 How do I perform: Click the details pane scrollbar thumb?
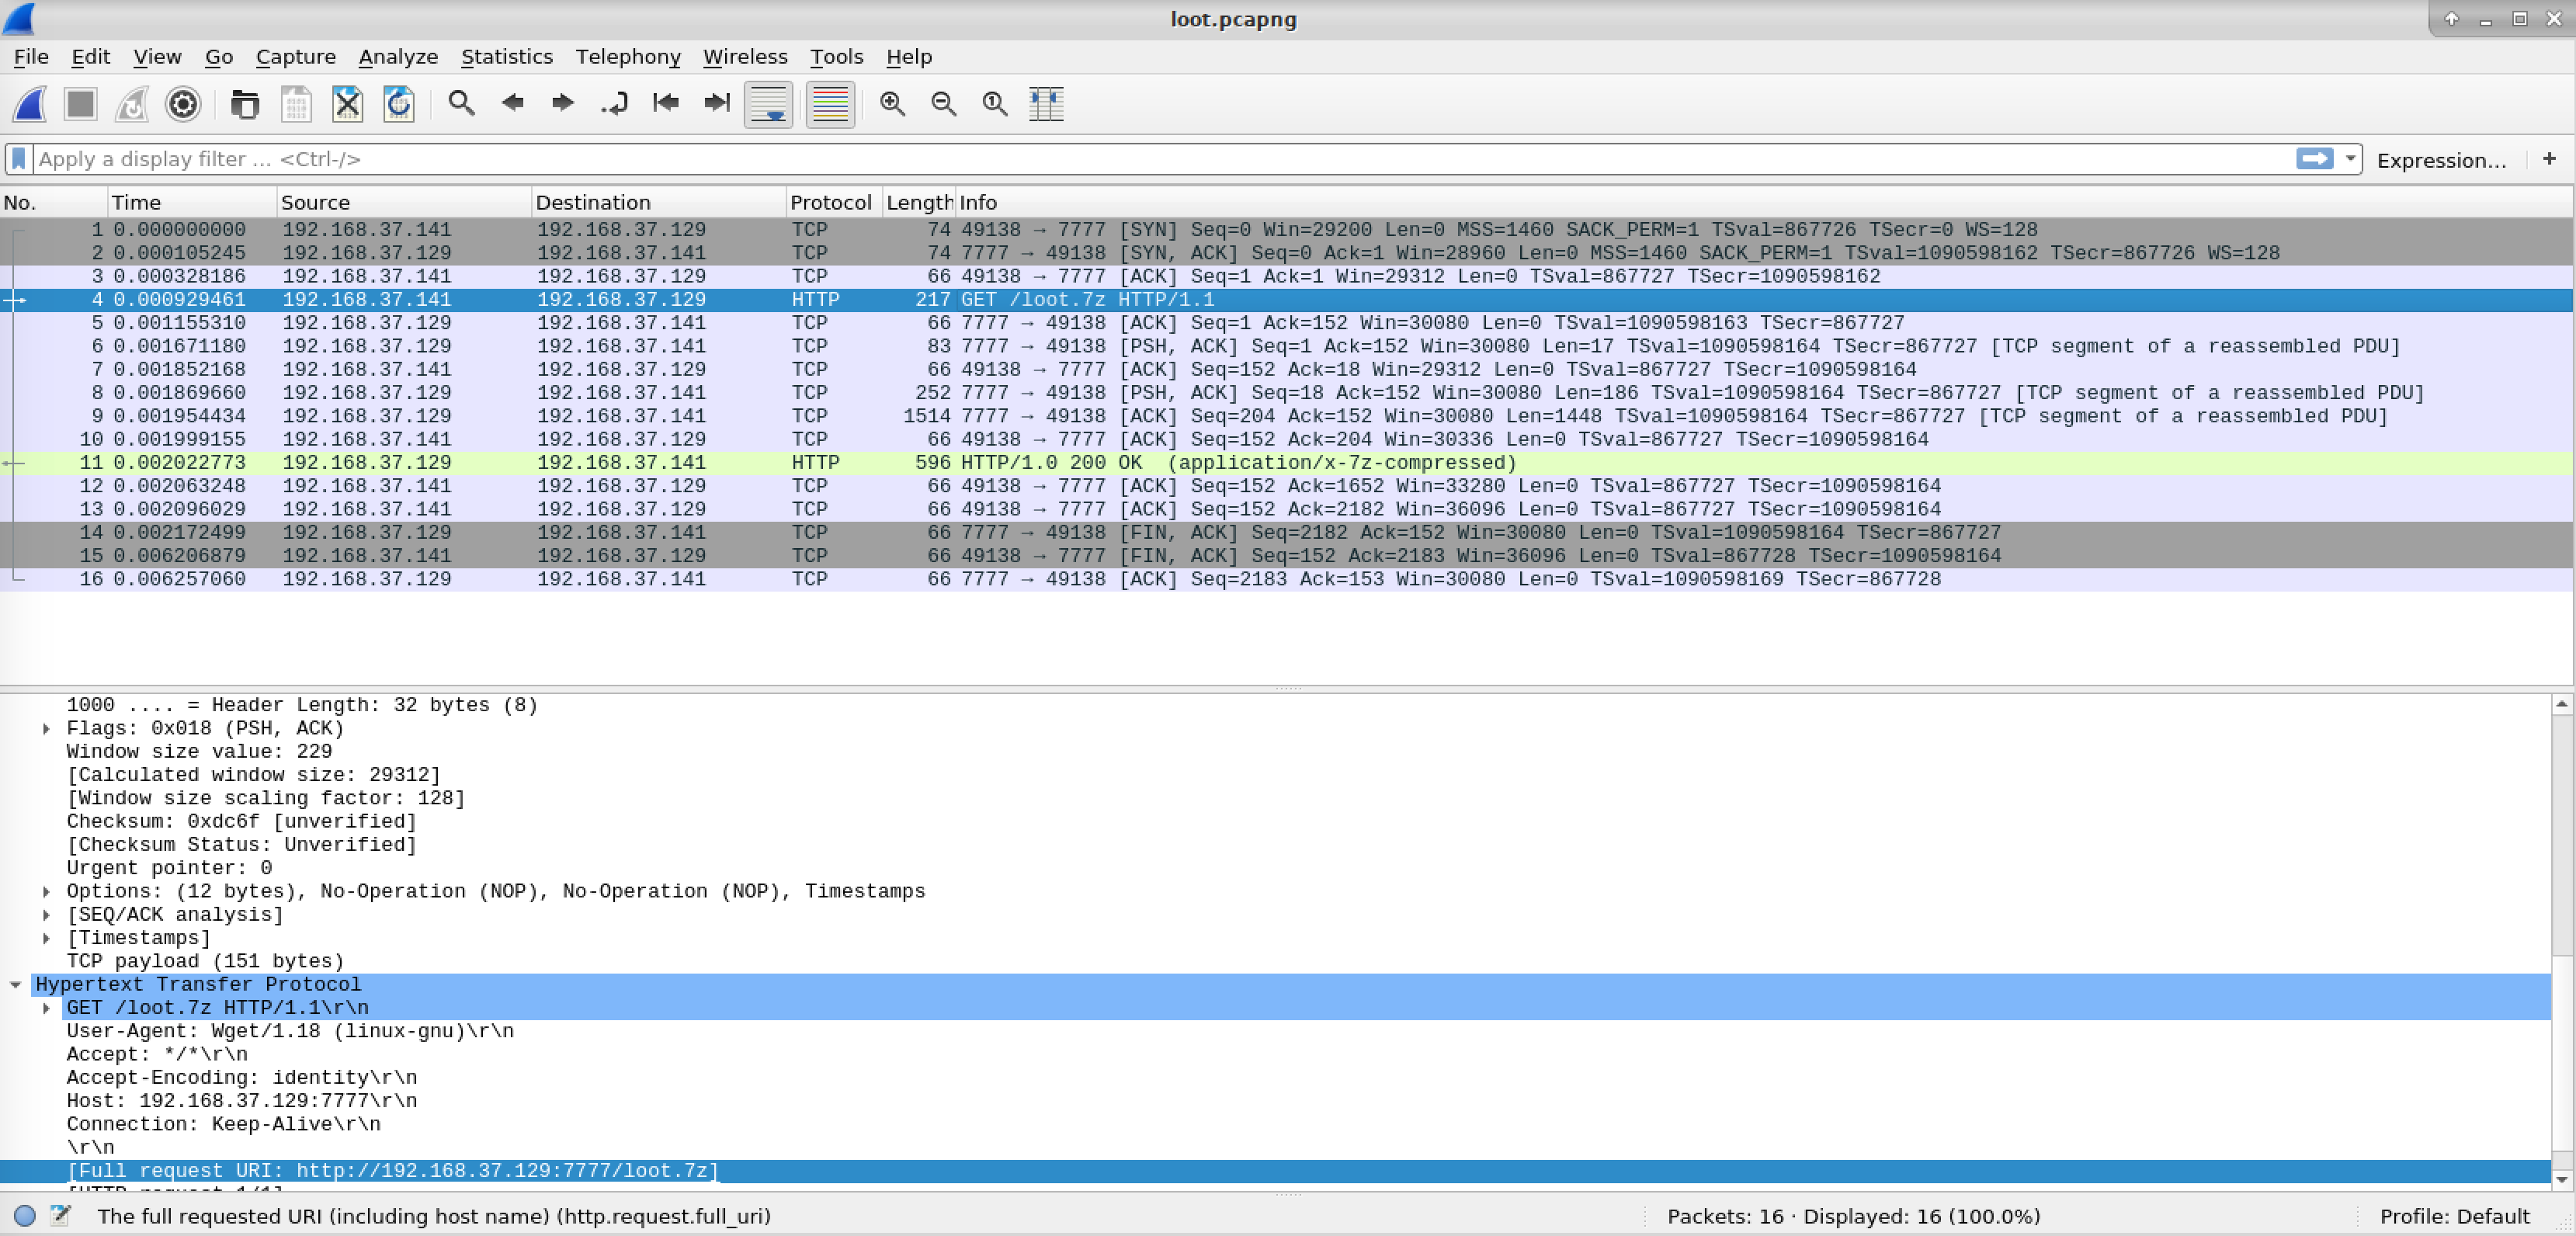click(2561, 1054)
